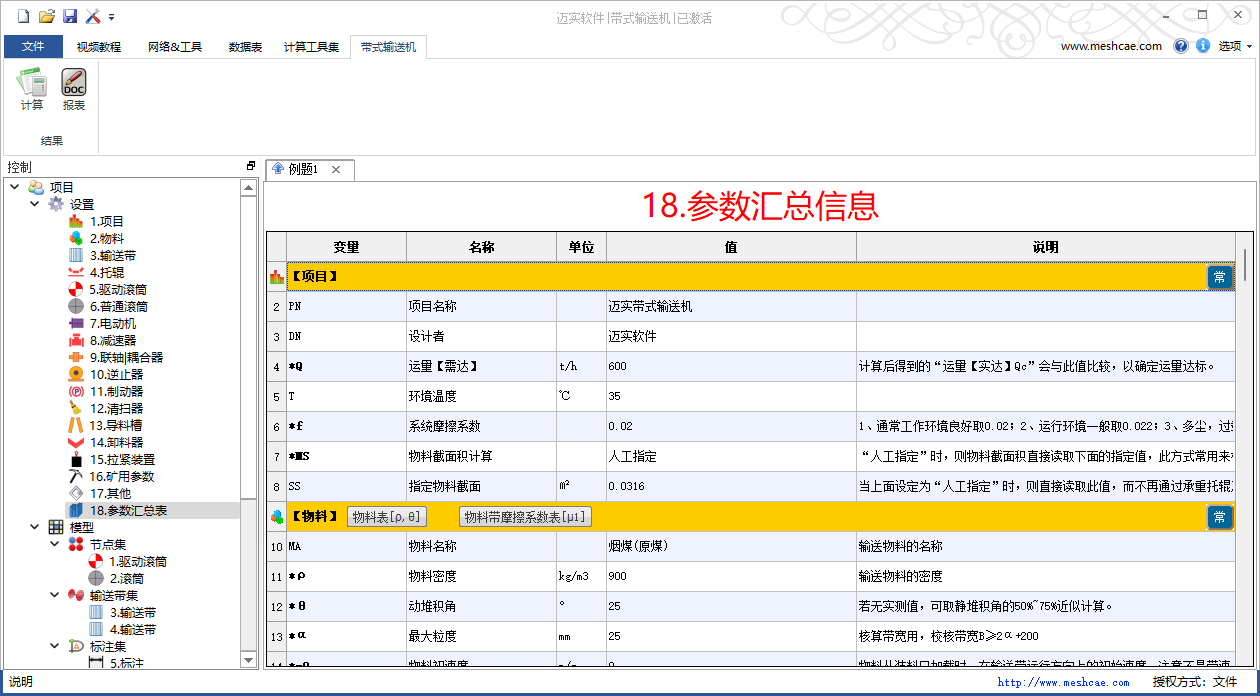Click the Open folder icon in title bar
Image resolution: width=1260 pixels, height=696 pixels.
point(46,16)
